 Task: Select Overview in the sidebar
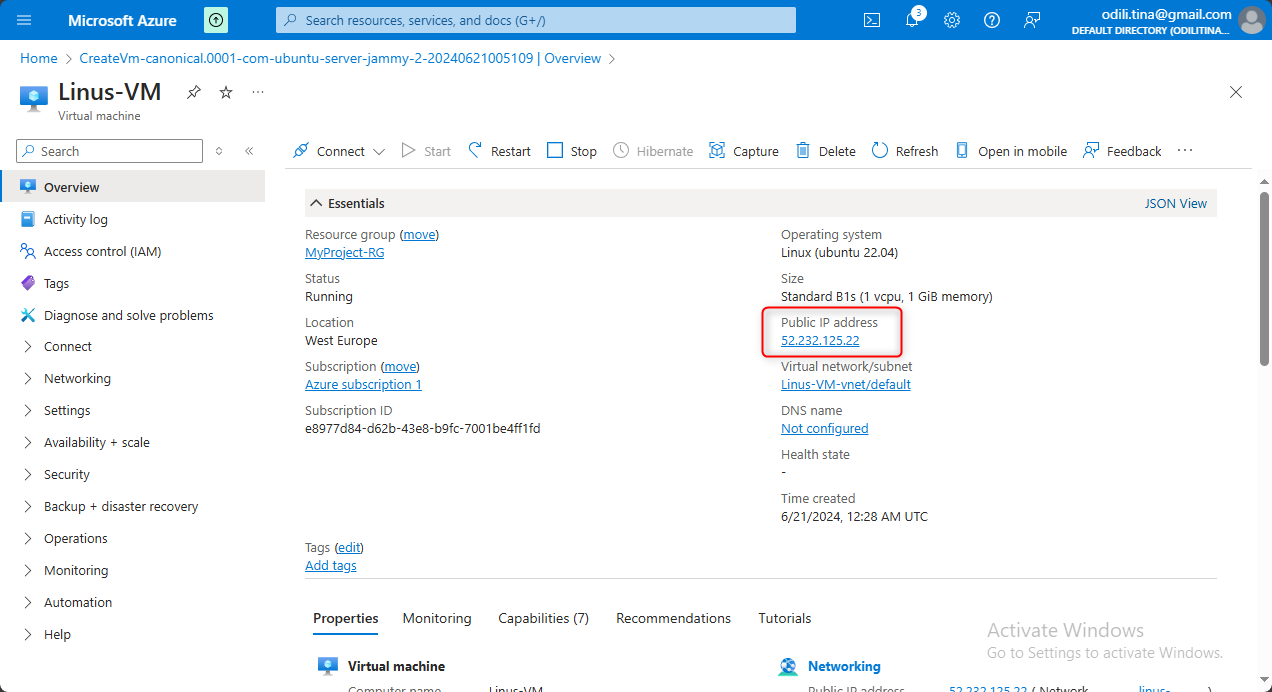click(133, 187)
